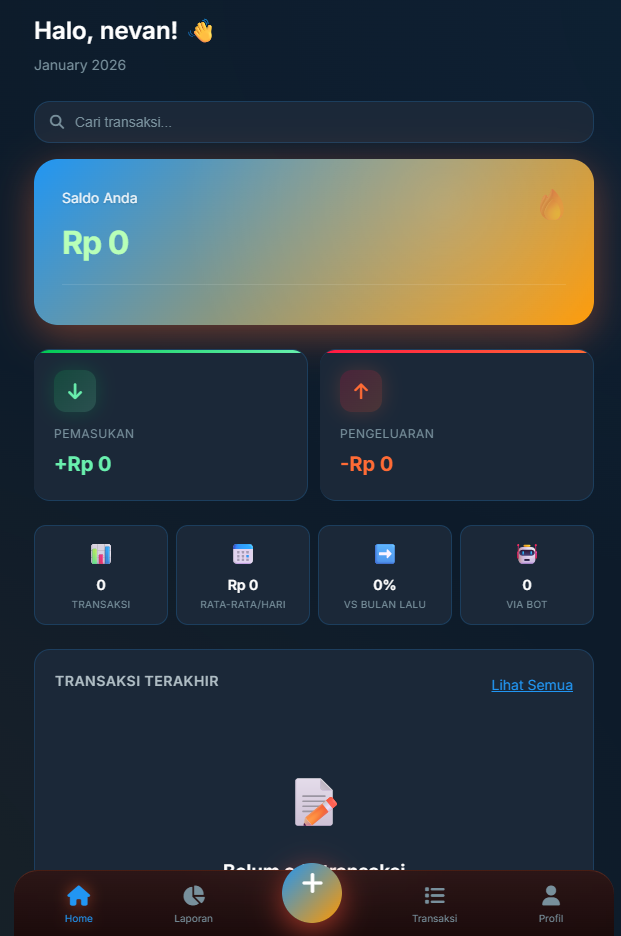Select the Transaksi list icon in bottom navigation
621x936 pixels.
[434, 895]
